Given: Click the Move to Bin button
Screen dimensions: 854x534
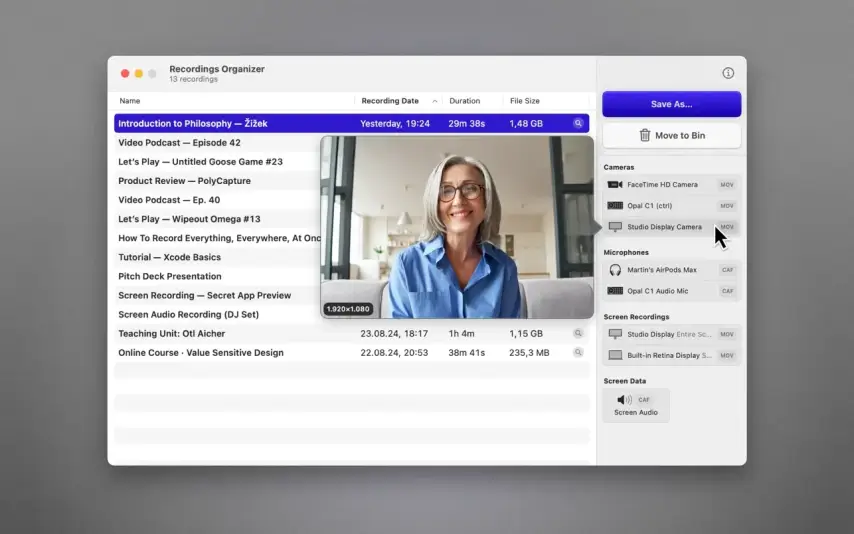Looking at the screenshot, I should coord(671,135).
